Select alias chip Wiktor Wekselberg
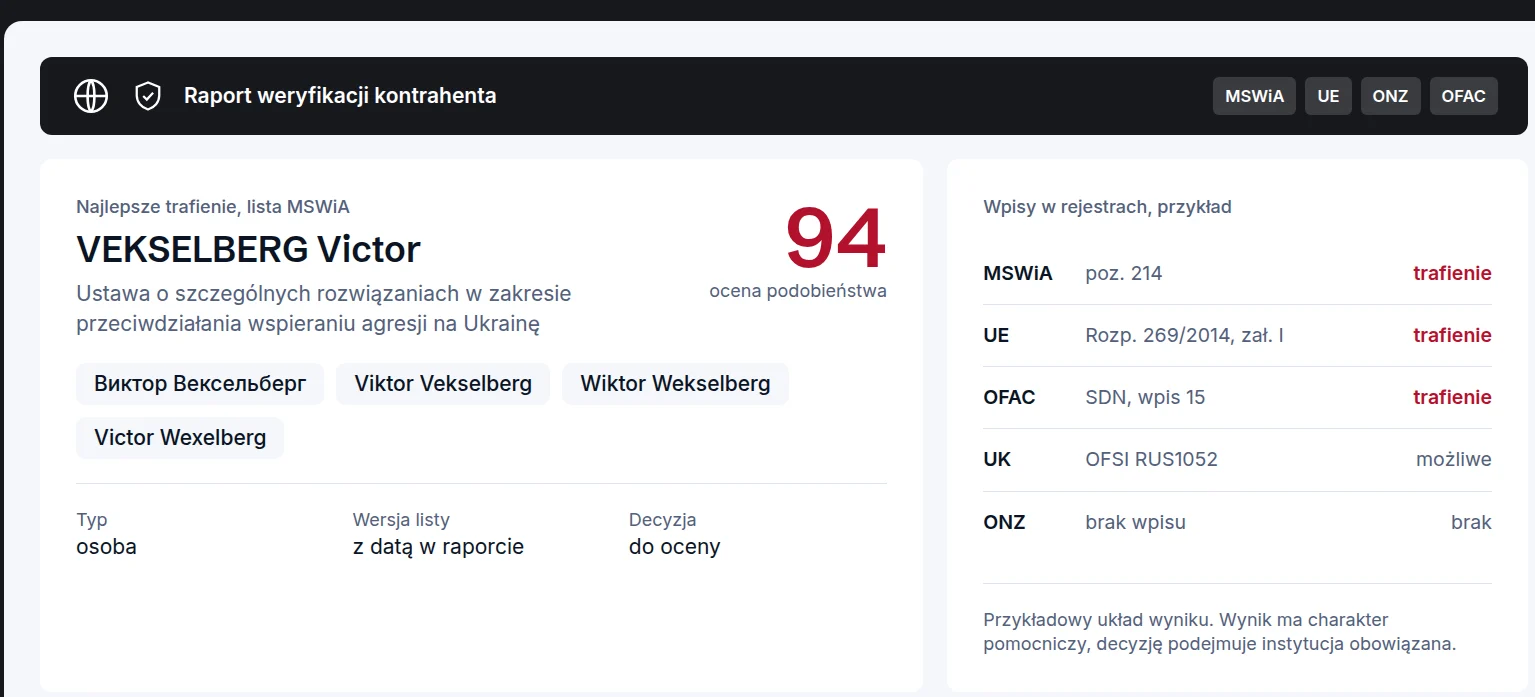Viewport: 1535px width, 697px height. [675, 384]
